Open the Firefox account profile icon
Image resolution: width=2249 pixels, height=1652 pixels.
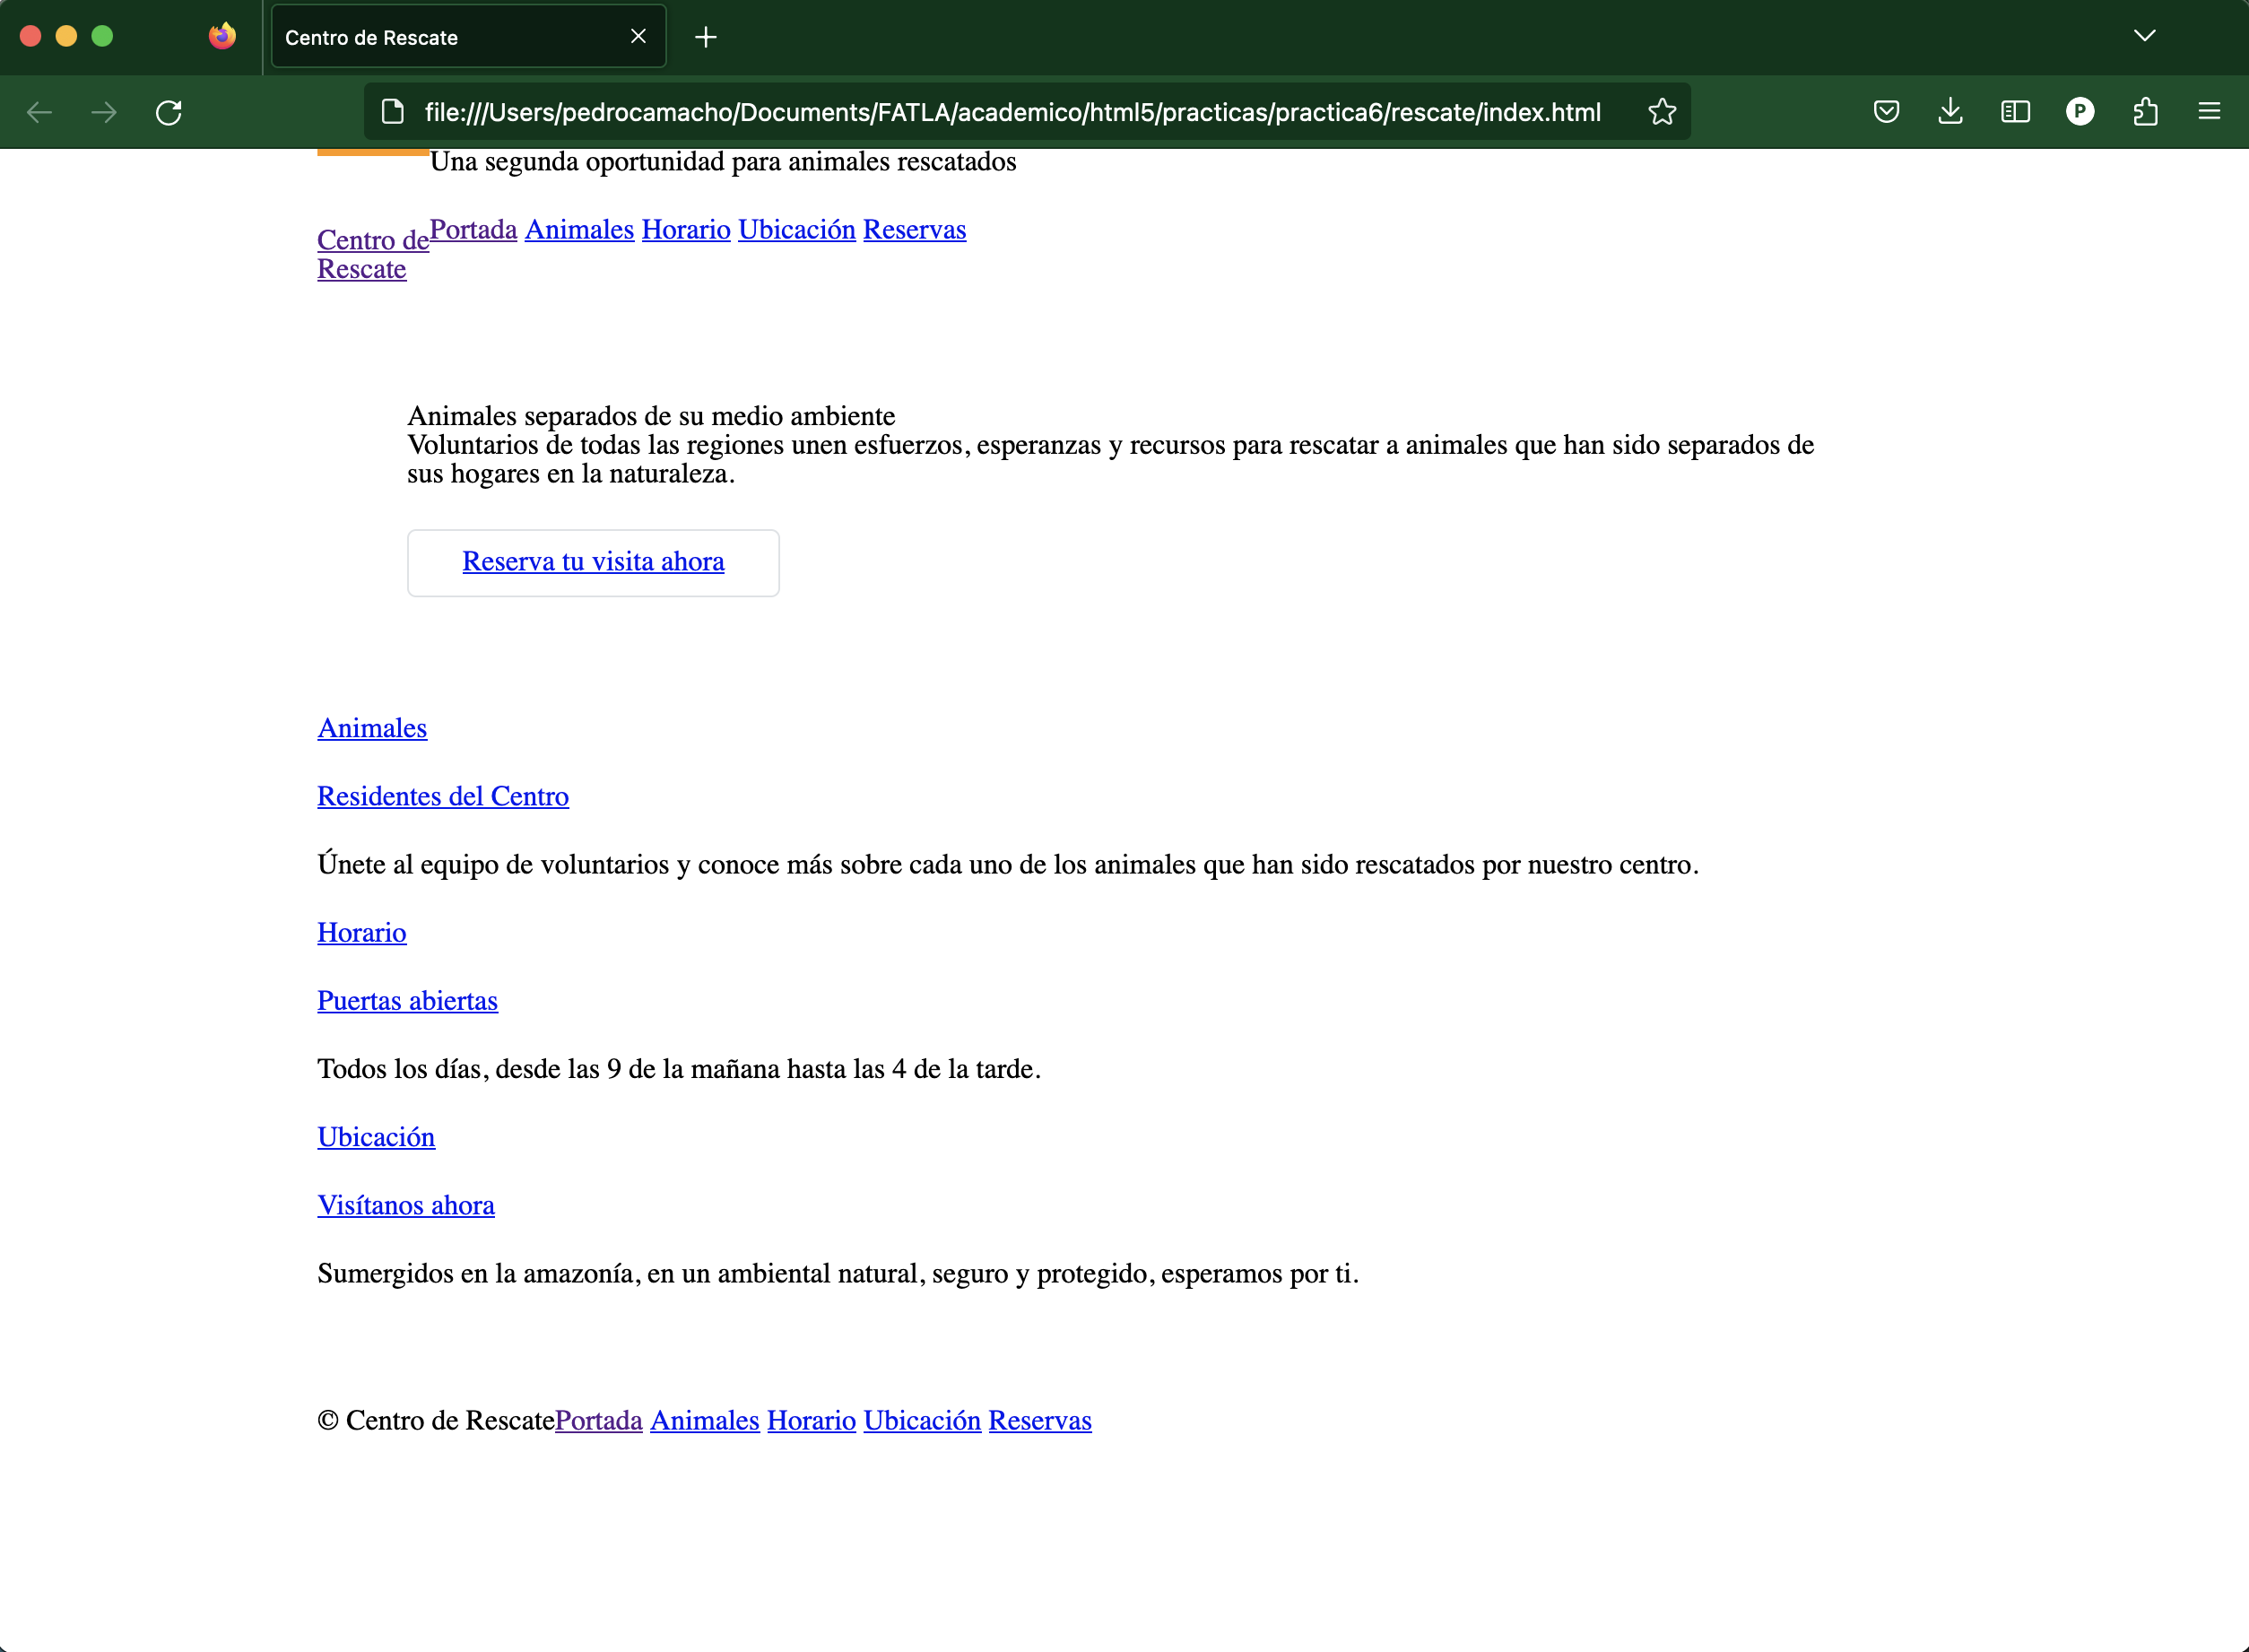(x=2080, y=112)
